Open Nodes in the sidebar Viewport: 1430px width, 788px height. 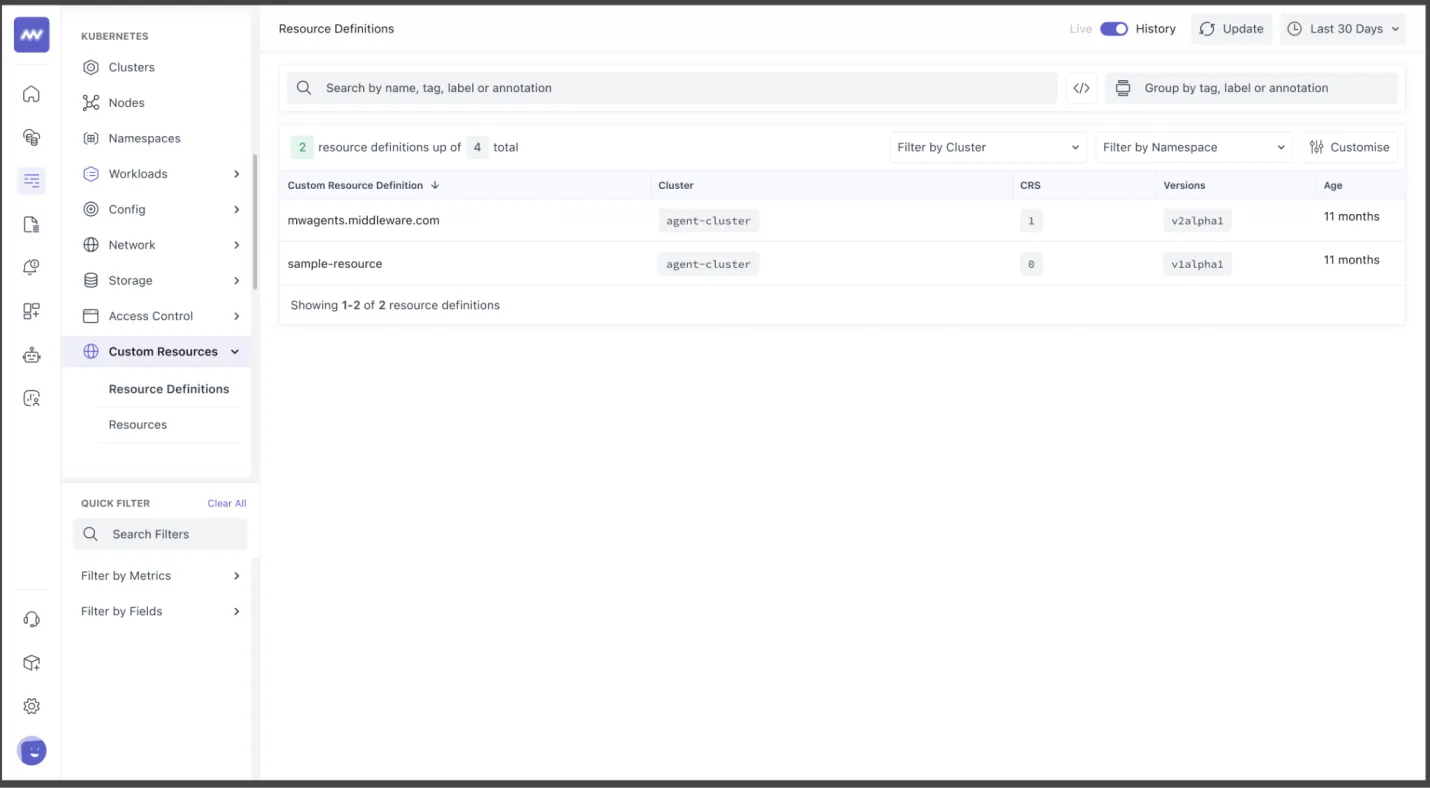(x=126, y=103)
